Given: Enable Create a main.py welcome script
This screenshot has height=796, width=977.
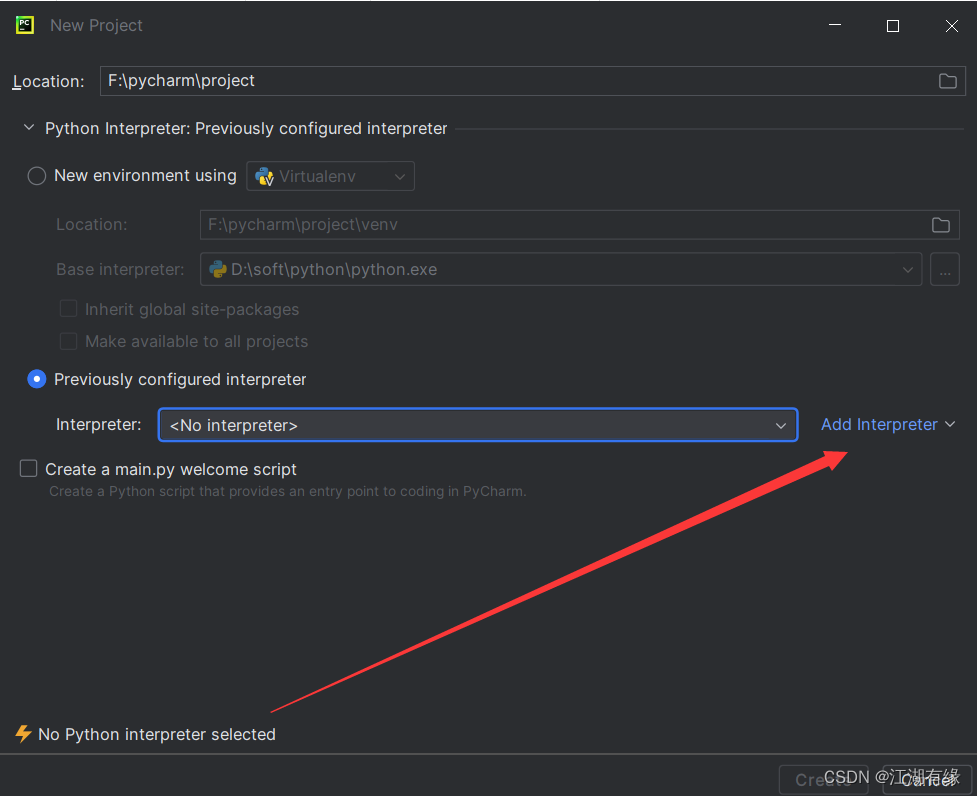Looking at the screenshot, I should (x=29, y=468).
